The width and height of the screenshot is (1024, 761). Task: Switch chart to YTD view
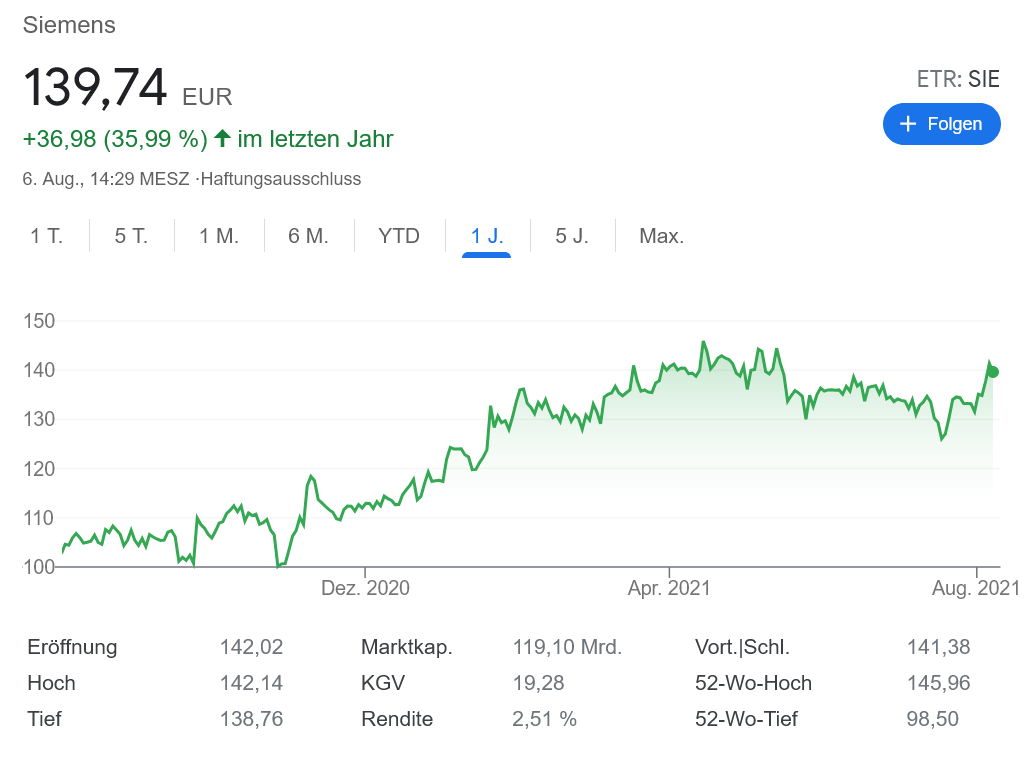(399, 236)
